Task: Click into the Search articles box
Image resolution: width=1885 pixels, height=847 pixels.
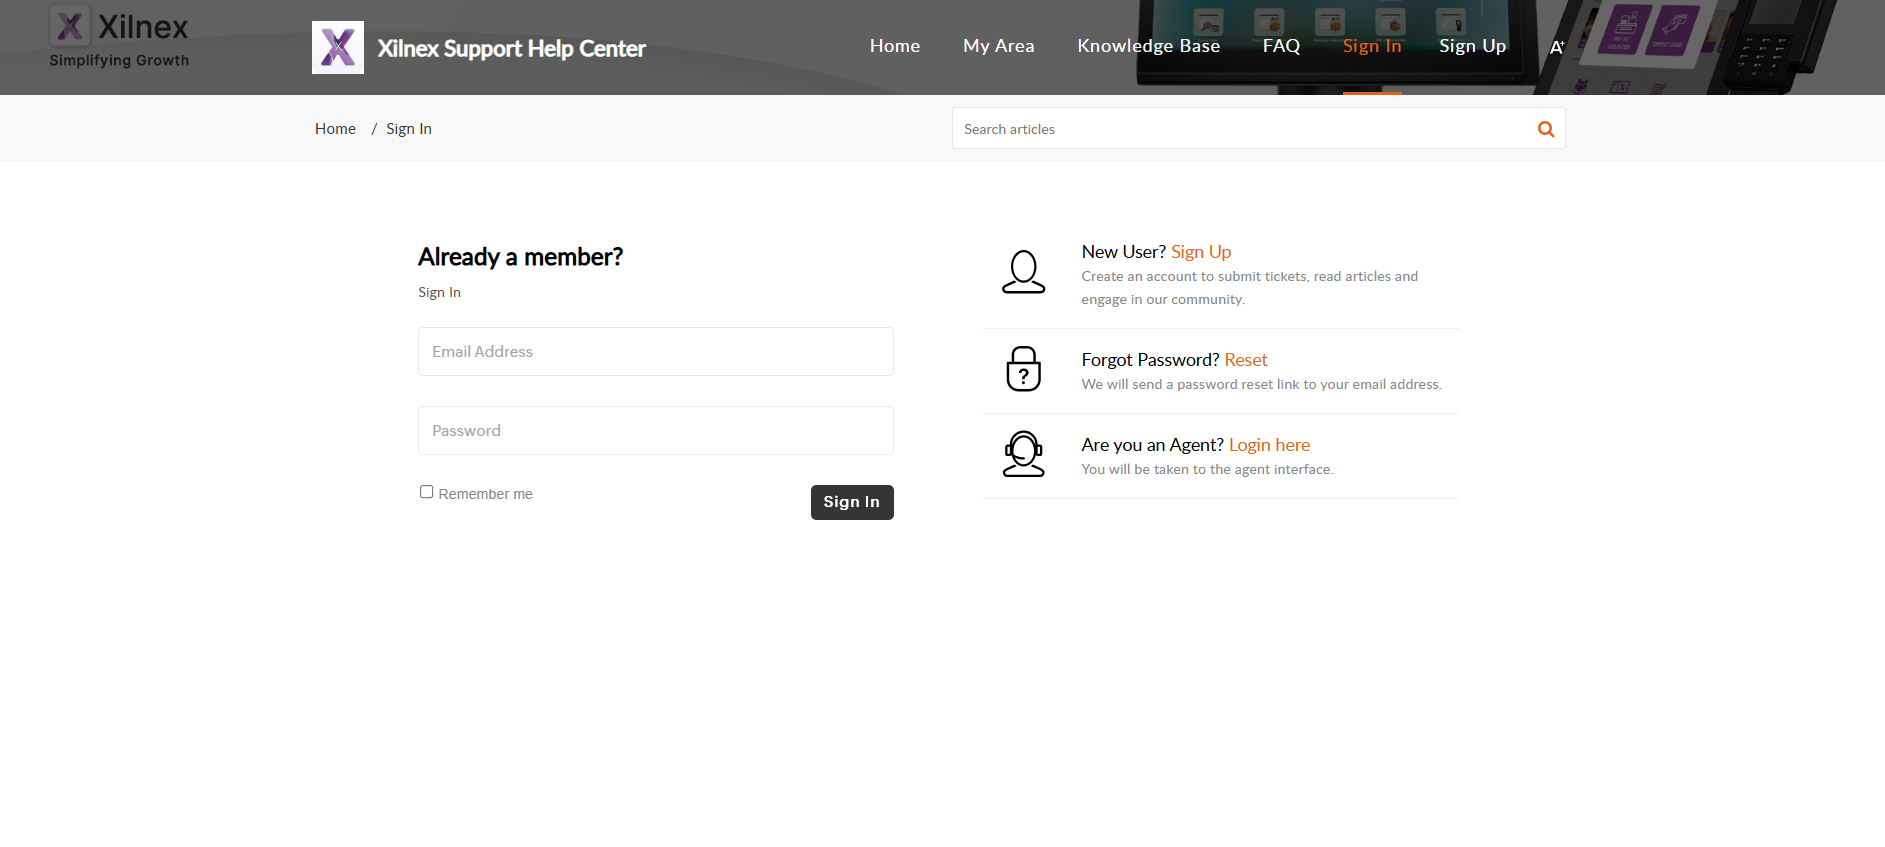Action: [x=1240, y=129]
